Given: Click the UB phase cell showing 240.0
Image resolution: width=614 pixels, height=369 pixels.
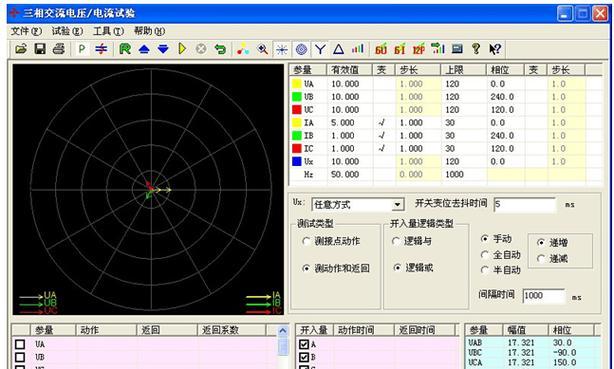Looking at the screenshot, I should 505,97.
